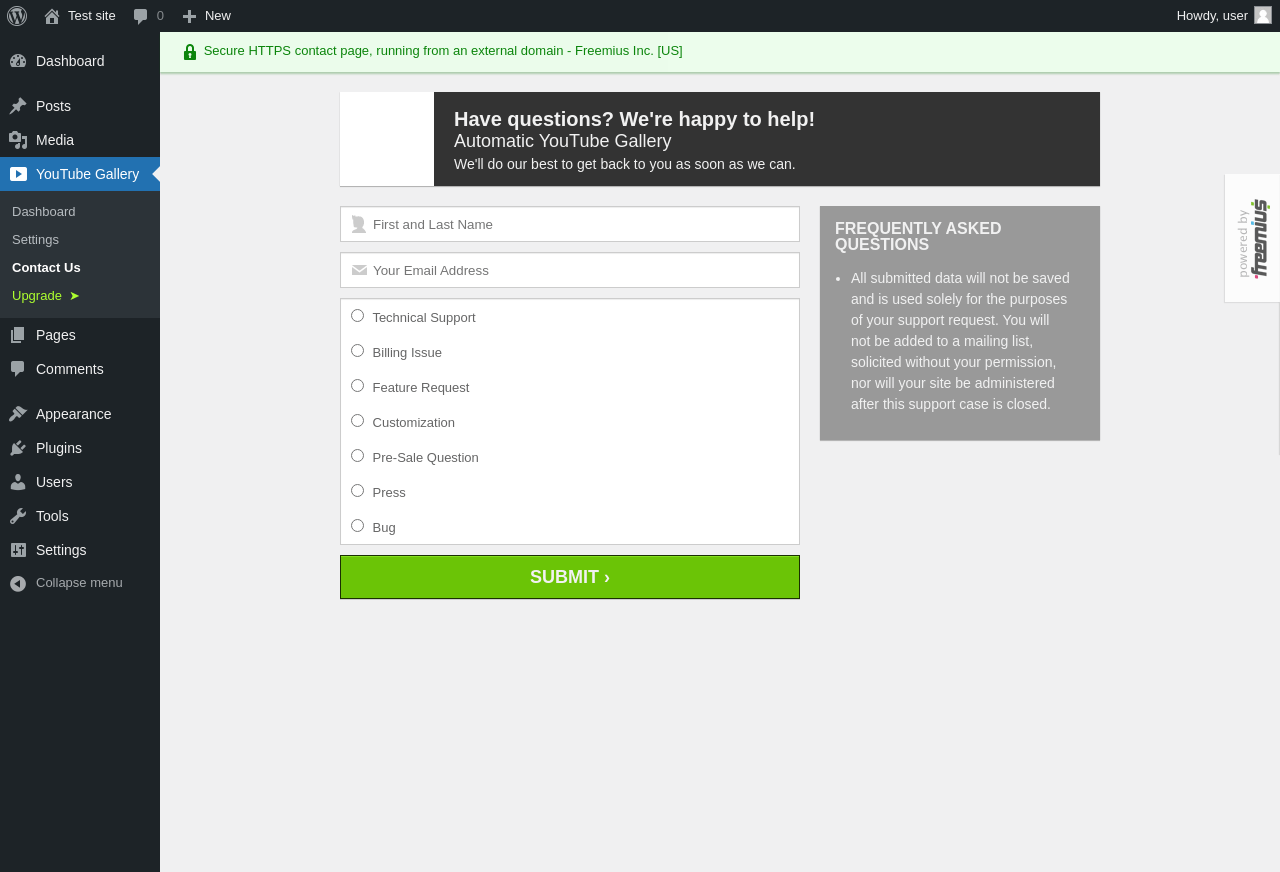
Task: Click the Posts pushpin icon
Action: (18, 106)
